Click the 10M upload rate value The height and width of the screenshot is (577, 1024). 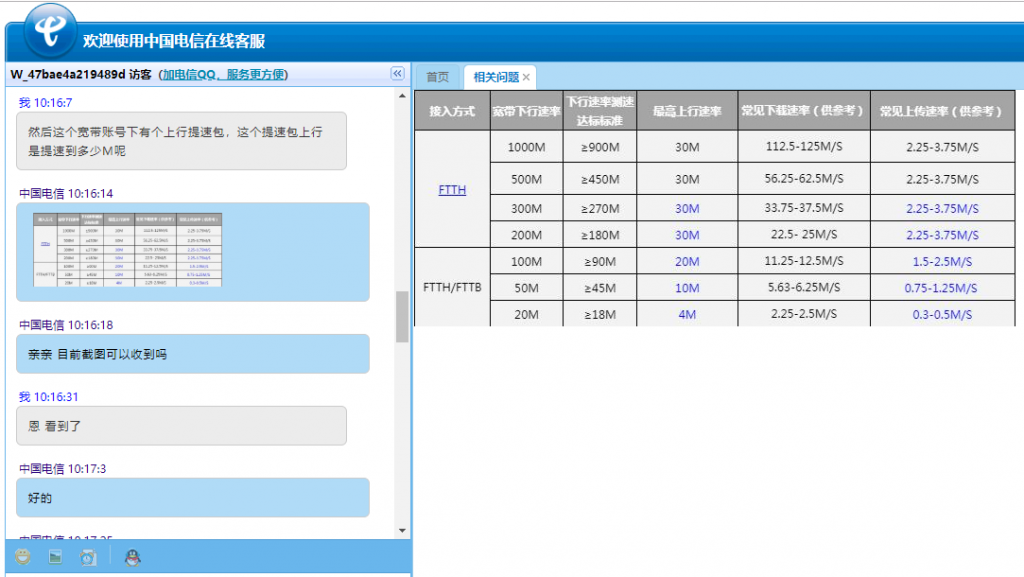pos(687,288)
